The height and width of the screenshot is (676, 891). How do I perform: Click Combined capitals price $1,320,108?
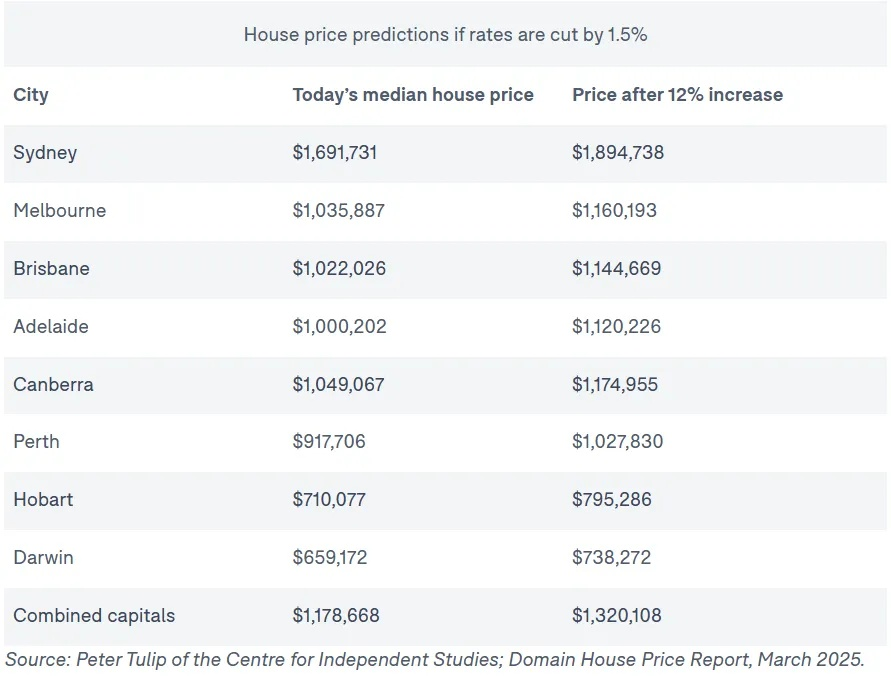pos(617,616)
